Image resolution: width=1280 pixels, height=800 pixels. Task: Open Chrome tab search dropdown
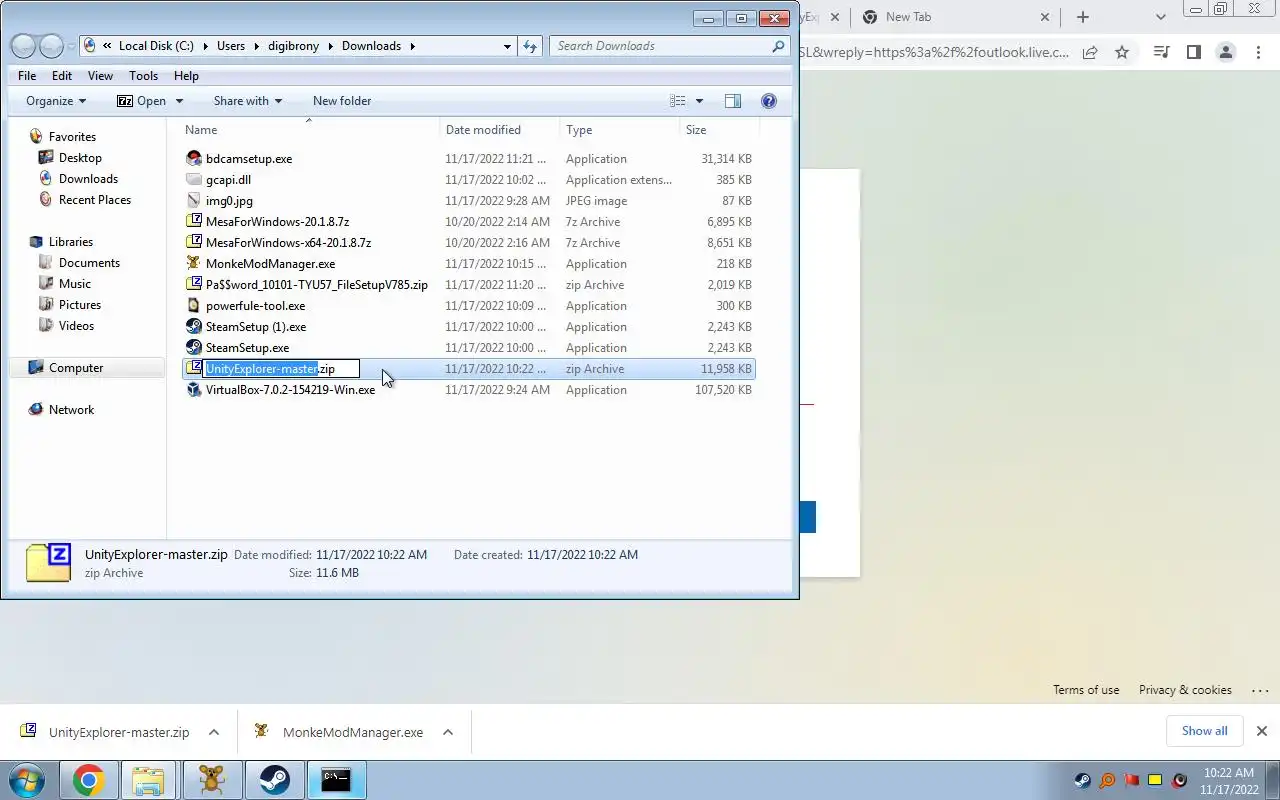1160,17
